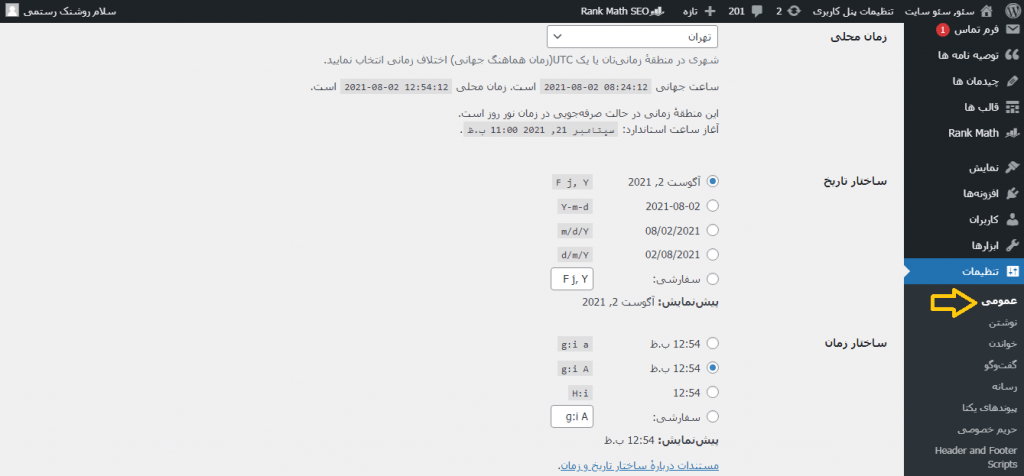Click the comments bubble icon showing 201

(757, 12)
